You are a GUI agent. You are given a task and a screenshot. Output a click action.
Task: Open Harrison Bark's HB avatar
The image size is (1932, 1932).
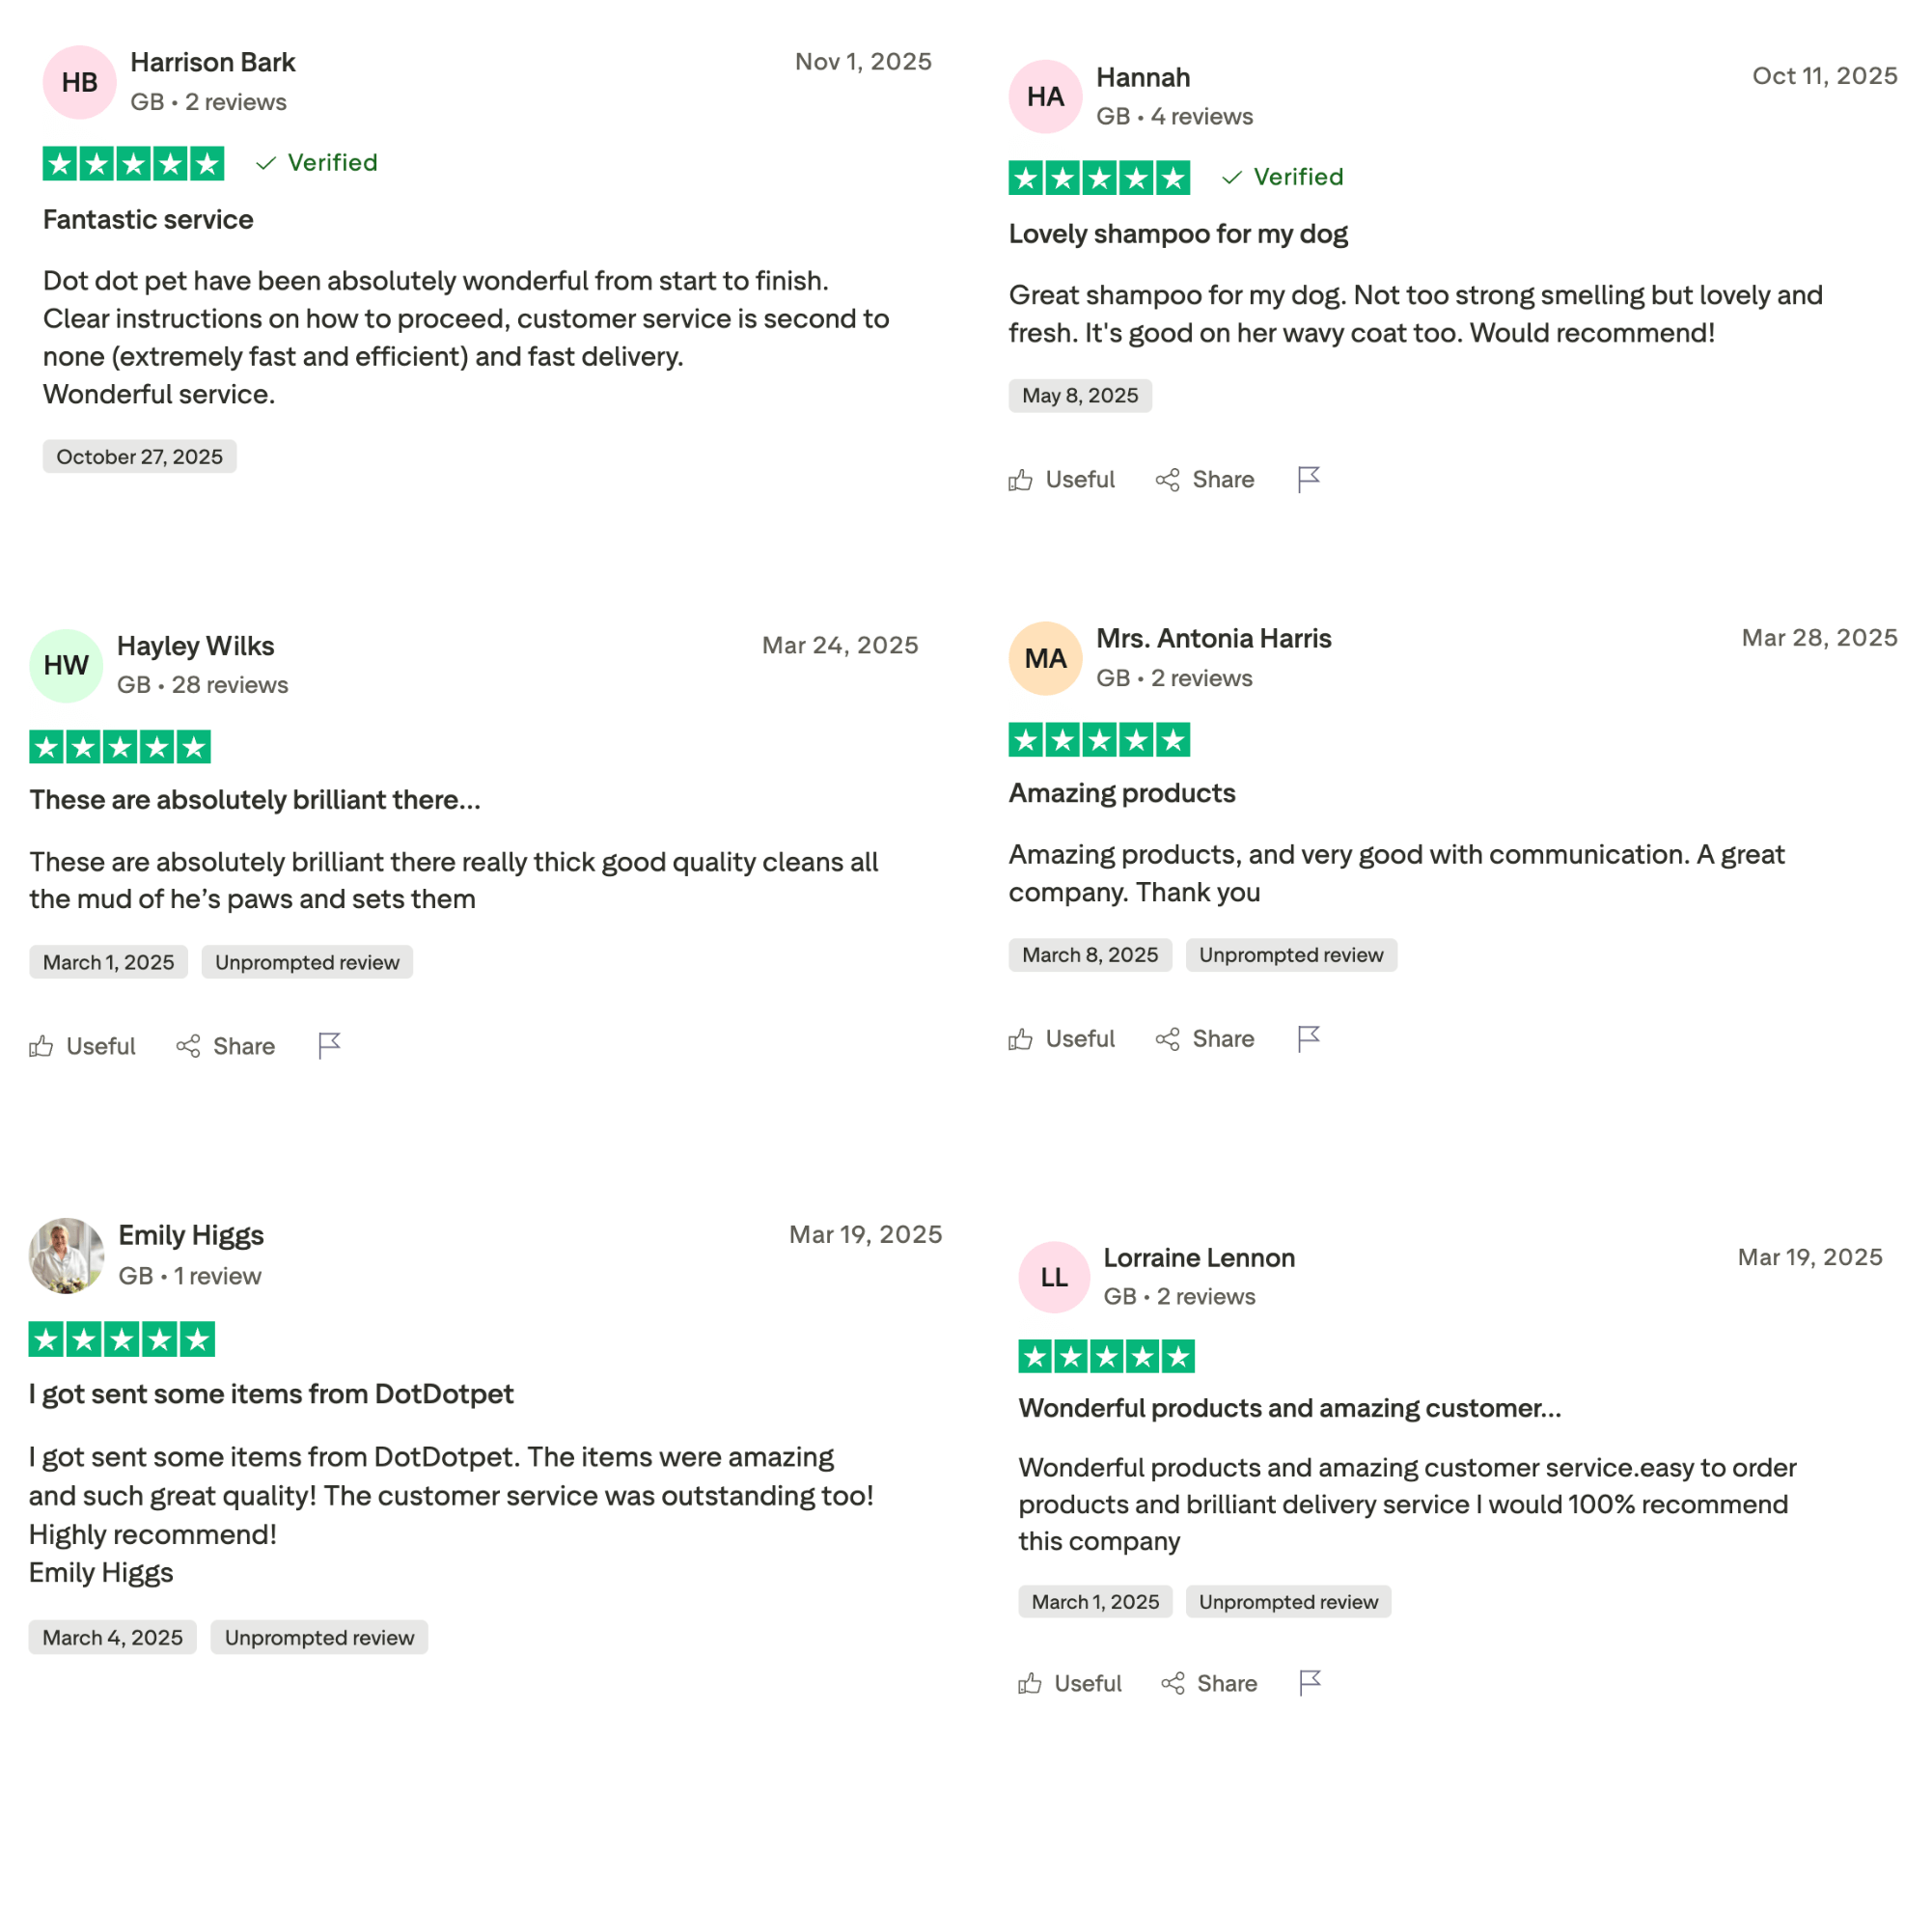pos(79,83)
